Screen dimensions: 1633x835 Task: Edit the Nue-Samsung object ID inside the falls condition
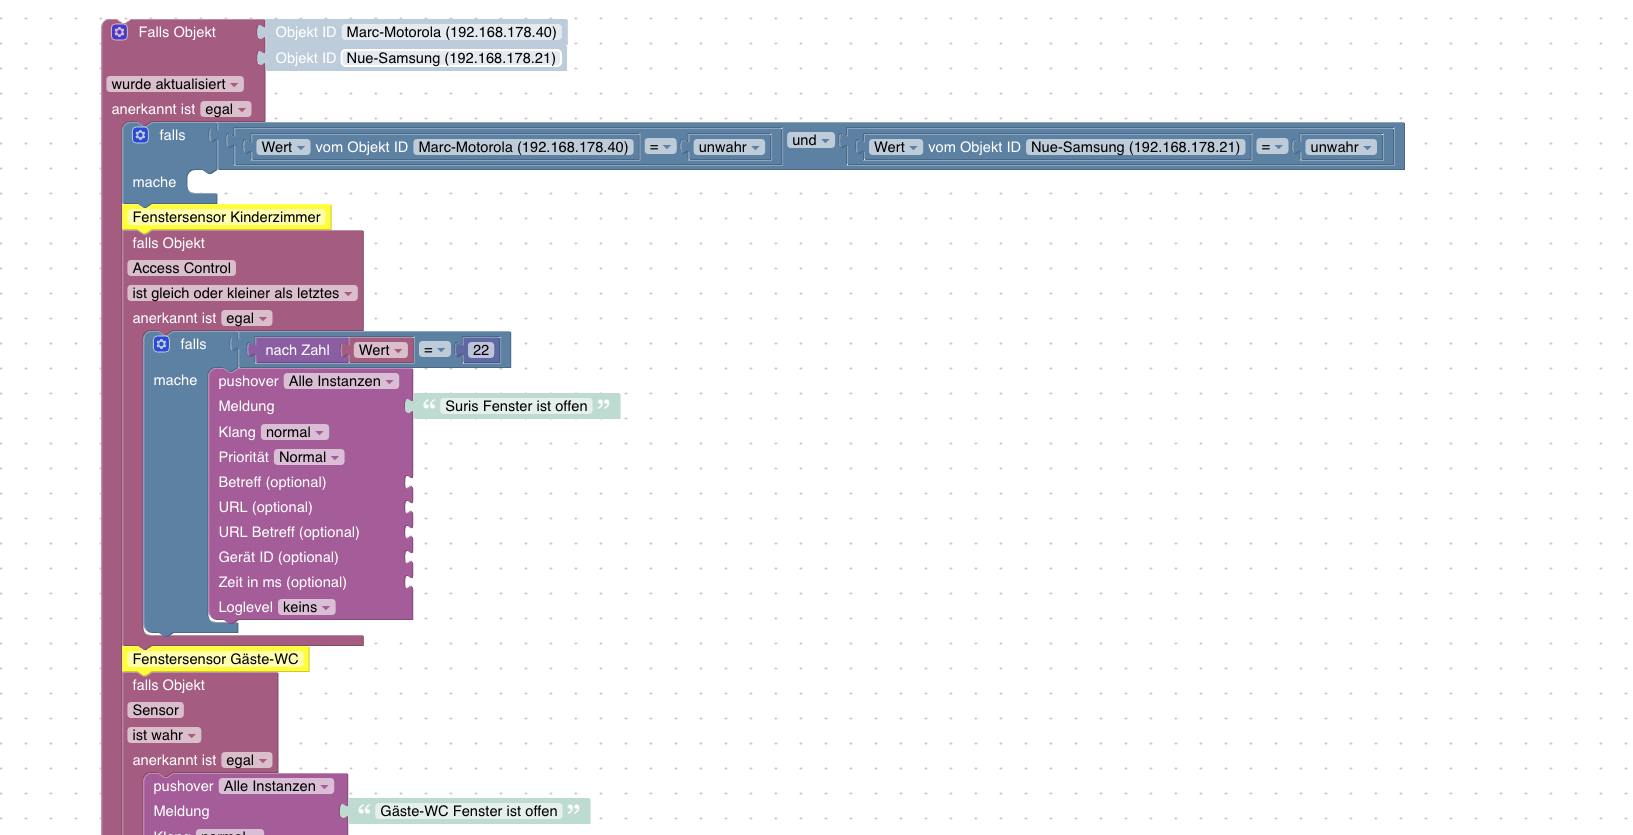tap(1135, 147)
